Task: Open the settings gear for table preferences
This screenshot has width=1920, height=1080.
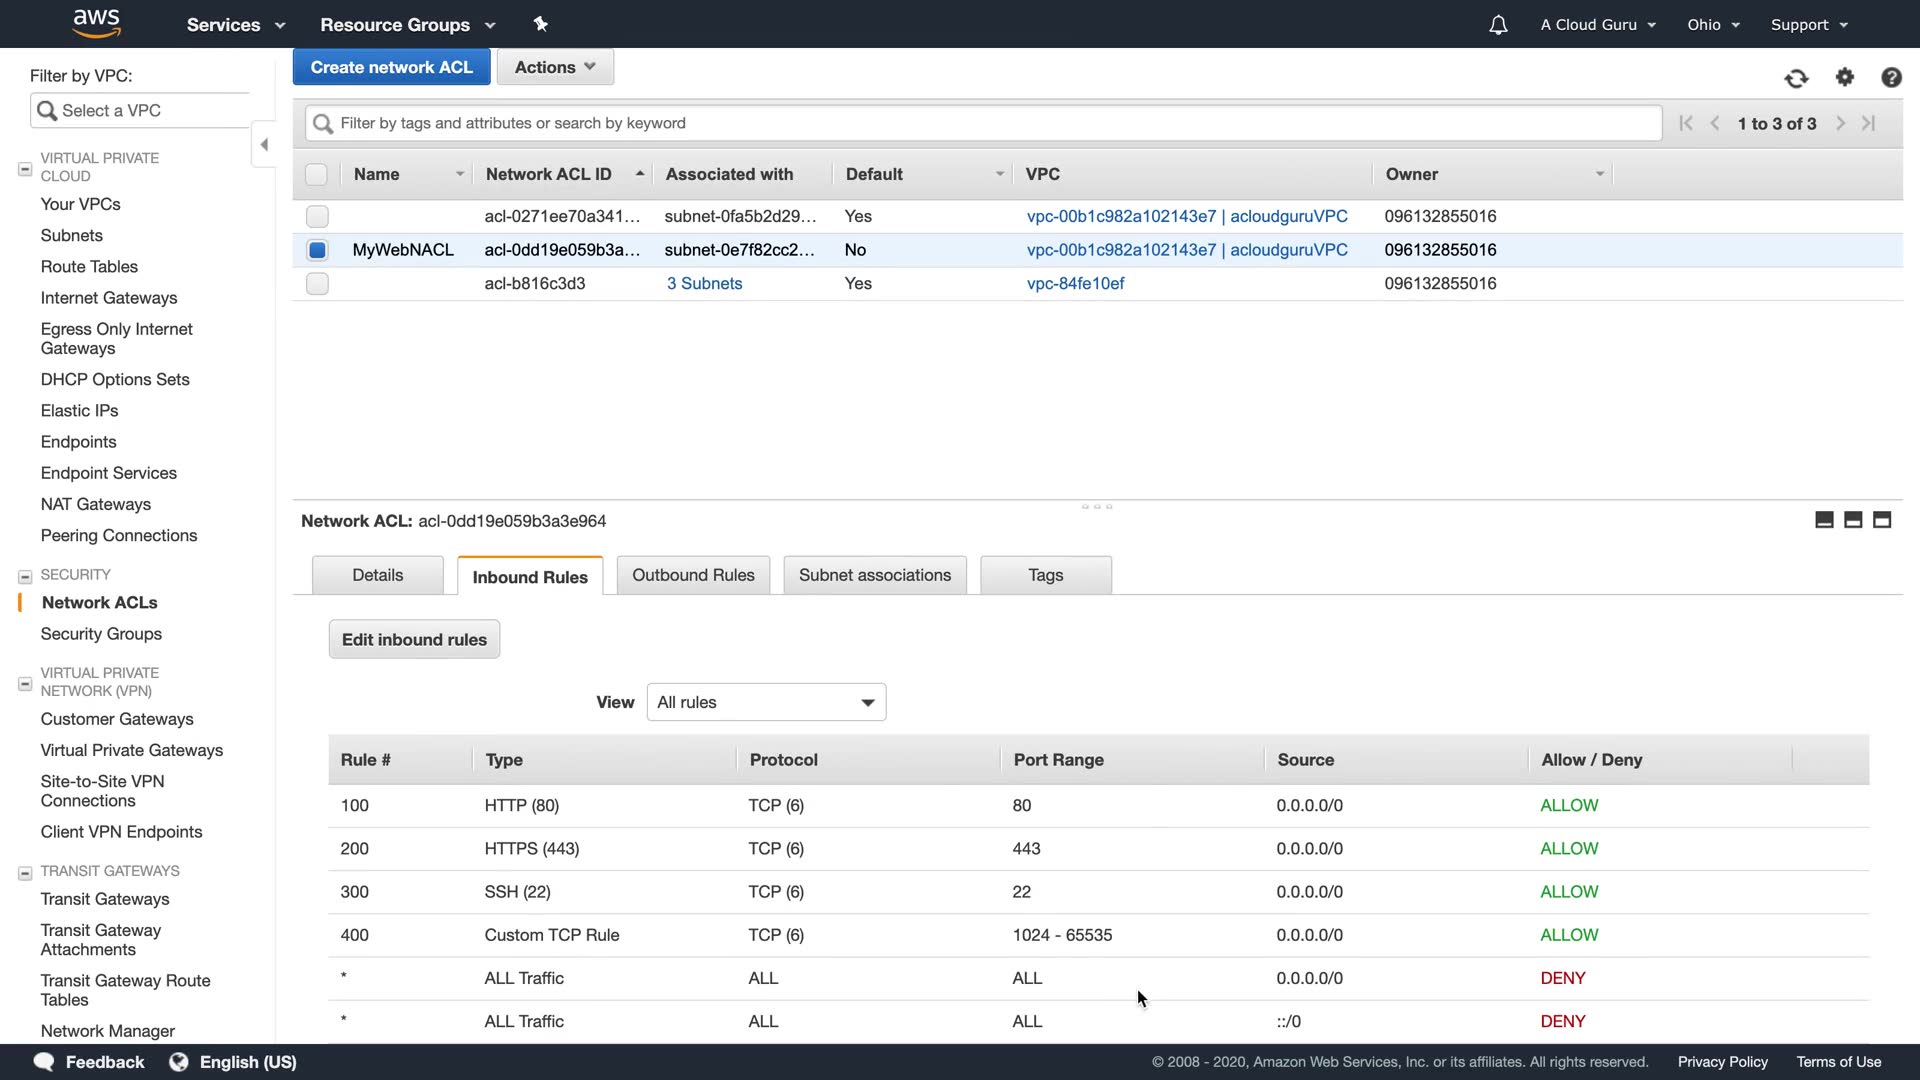Action: pyautogui.click(x=1844, y=77)
